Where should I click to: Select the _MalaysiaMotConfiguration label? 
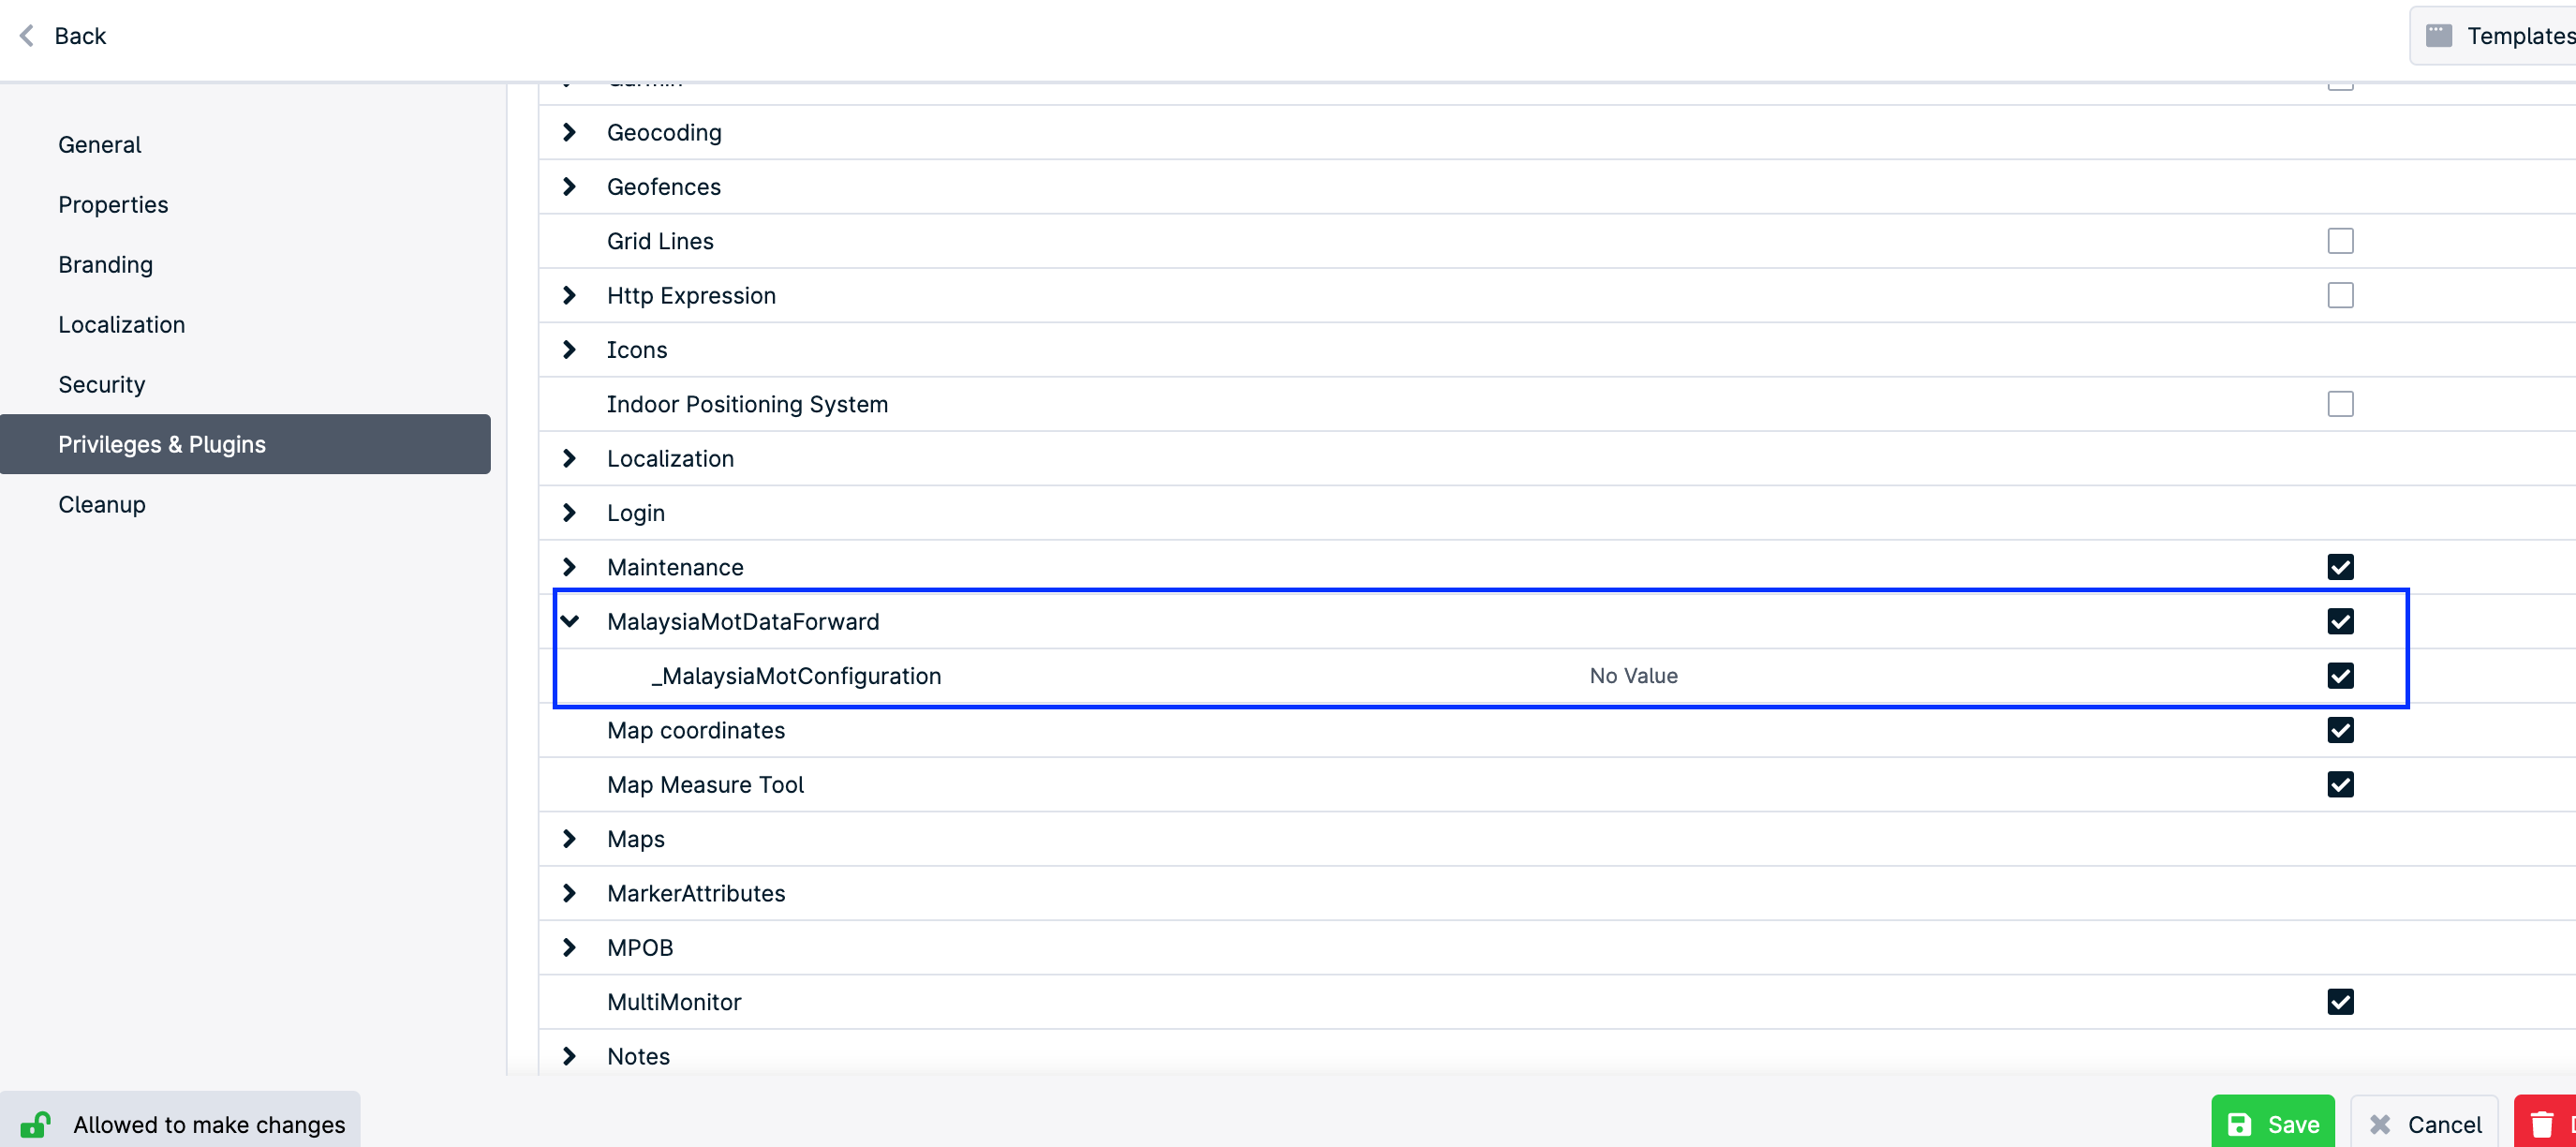pyautogui.click(x=796, y=676)
